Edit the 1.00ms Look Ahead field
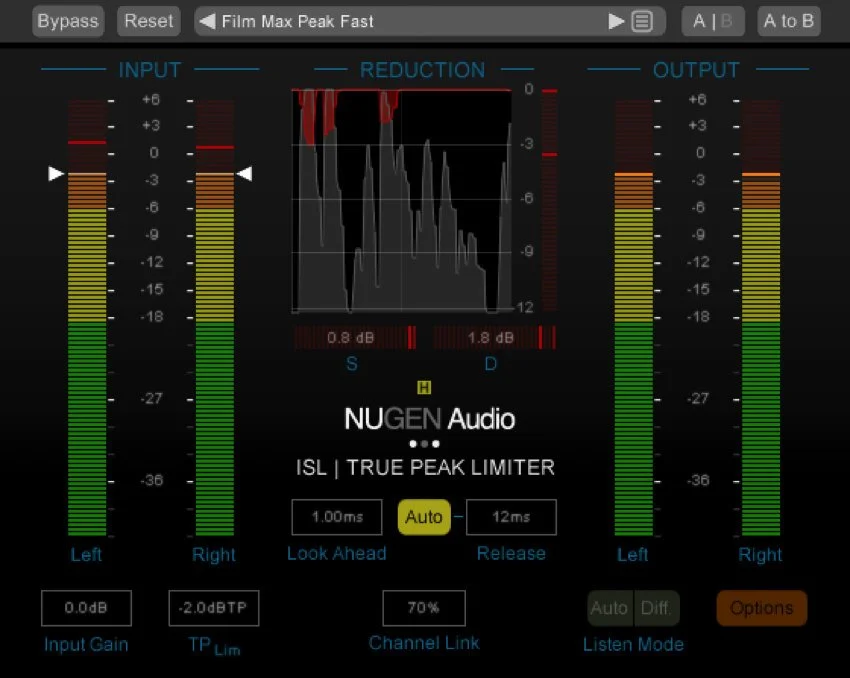The height and width of the screenshot is (678, 850). coord(337,517)
